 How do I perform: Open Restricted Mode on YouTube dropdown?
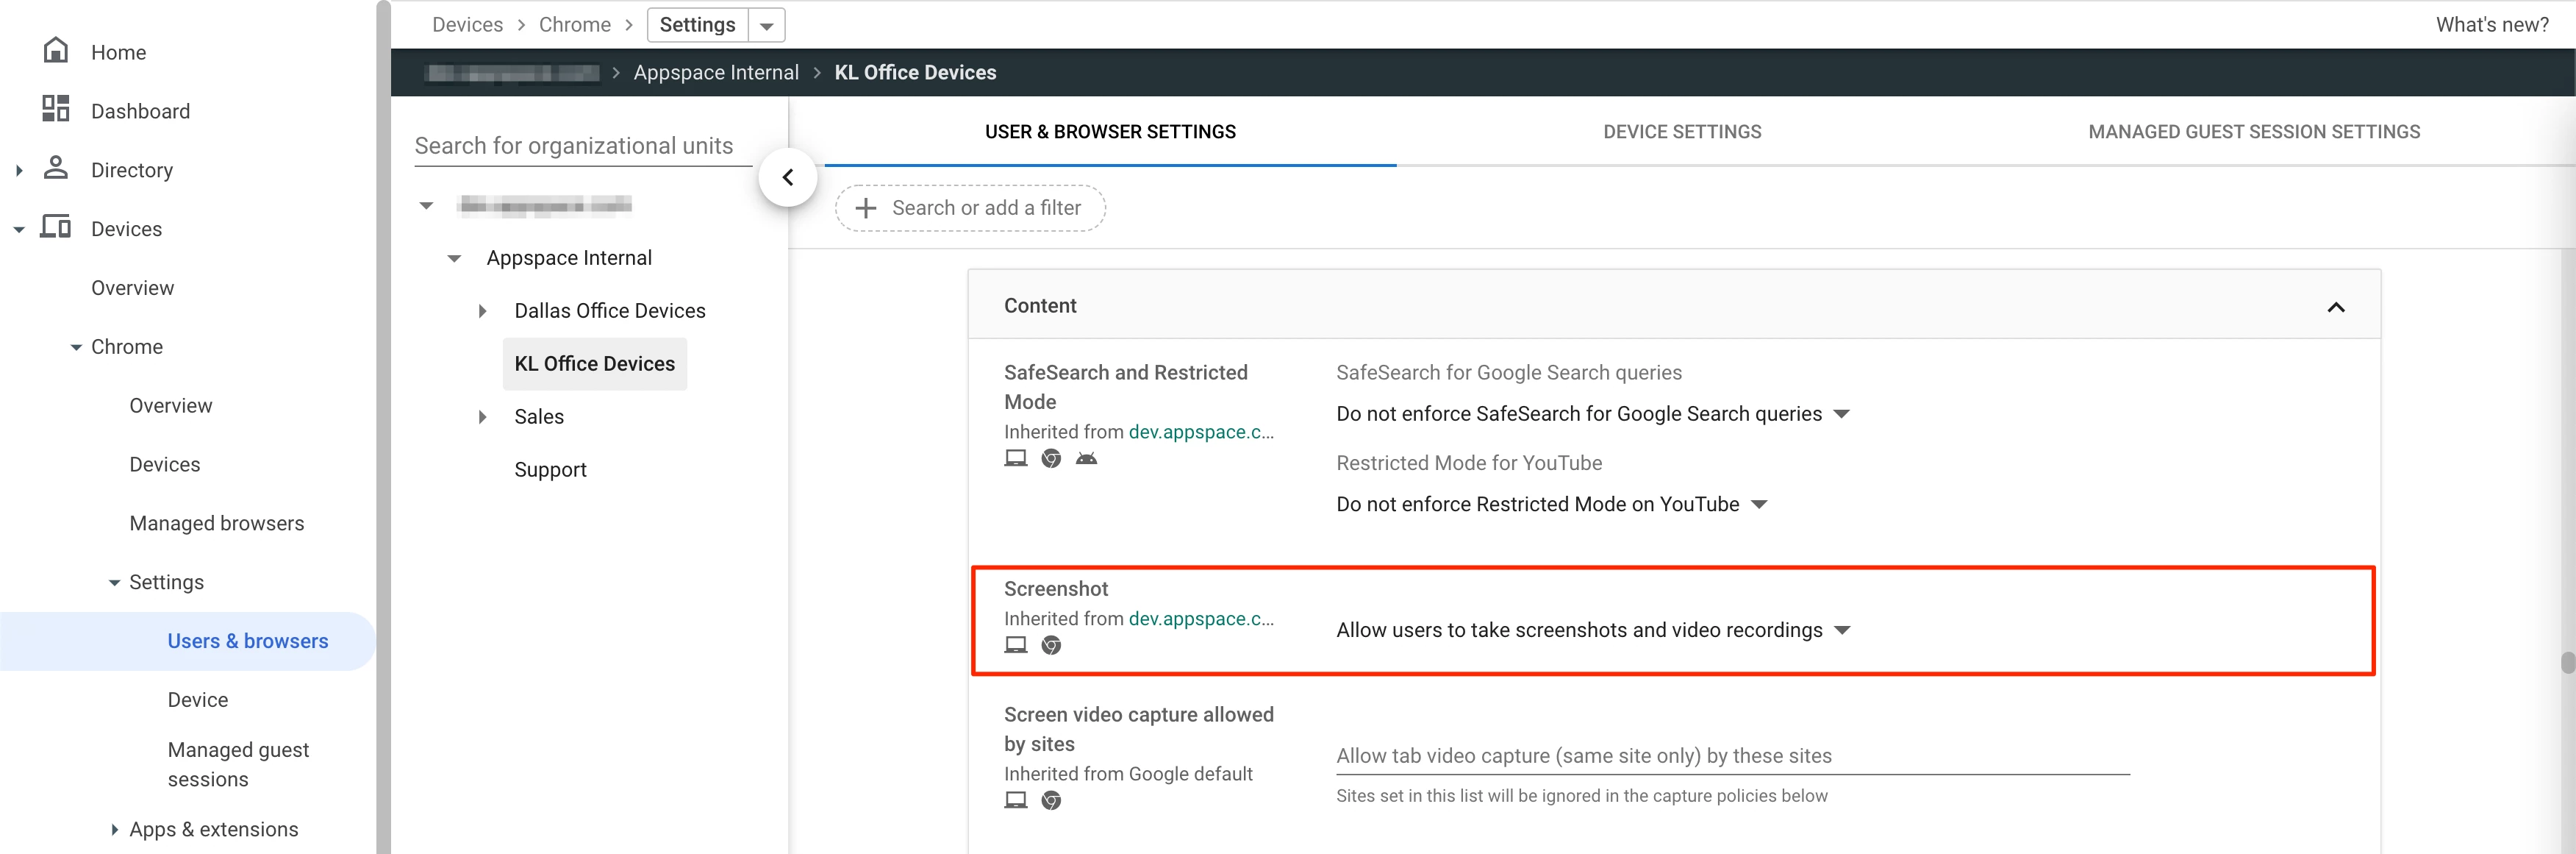pos(1552,505)
